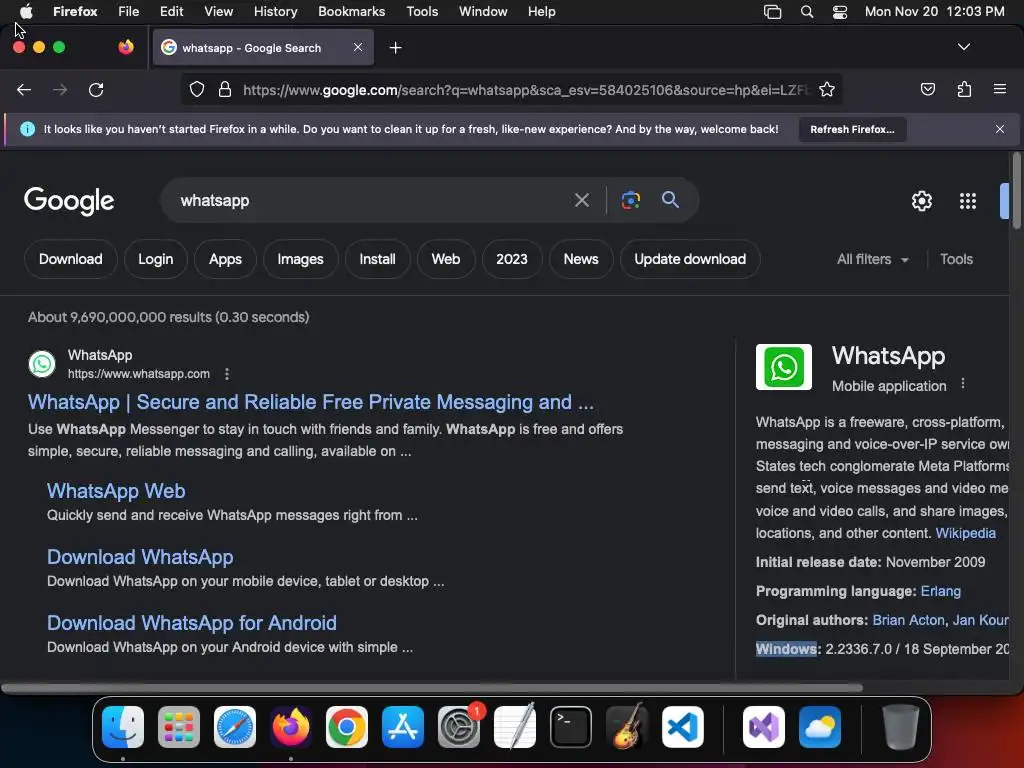Expand the All filters dropdown
This screenshot has height=768, width=1024.
pyautogui.click(x=872, y=259)
